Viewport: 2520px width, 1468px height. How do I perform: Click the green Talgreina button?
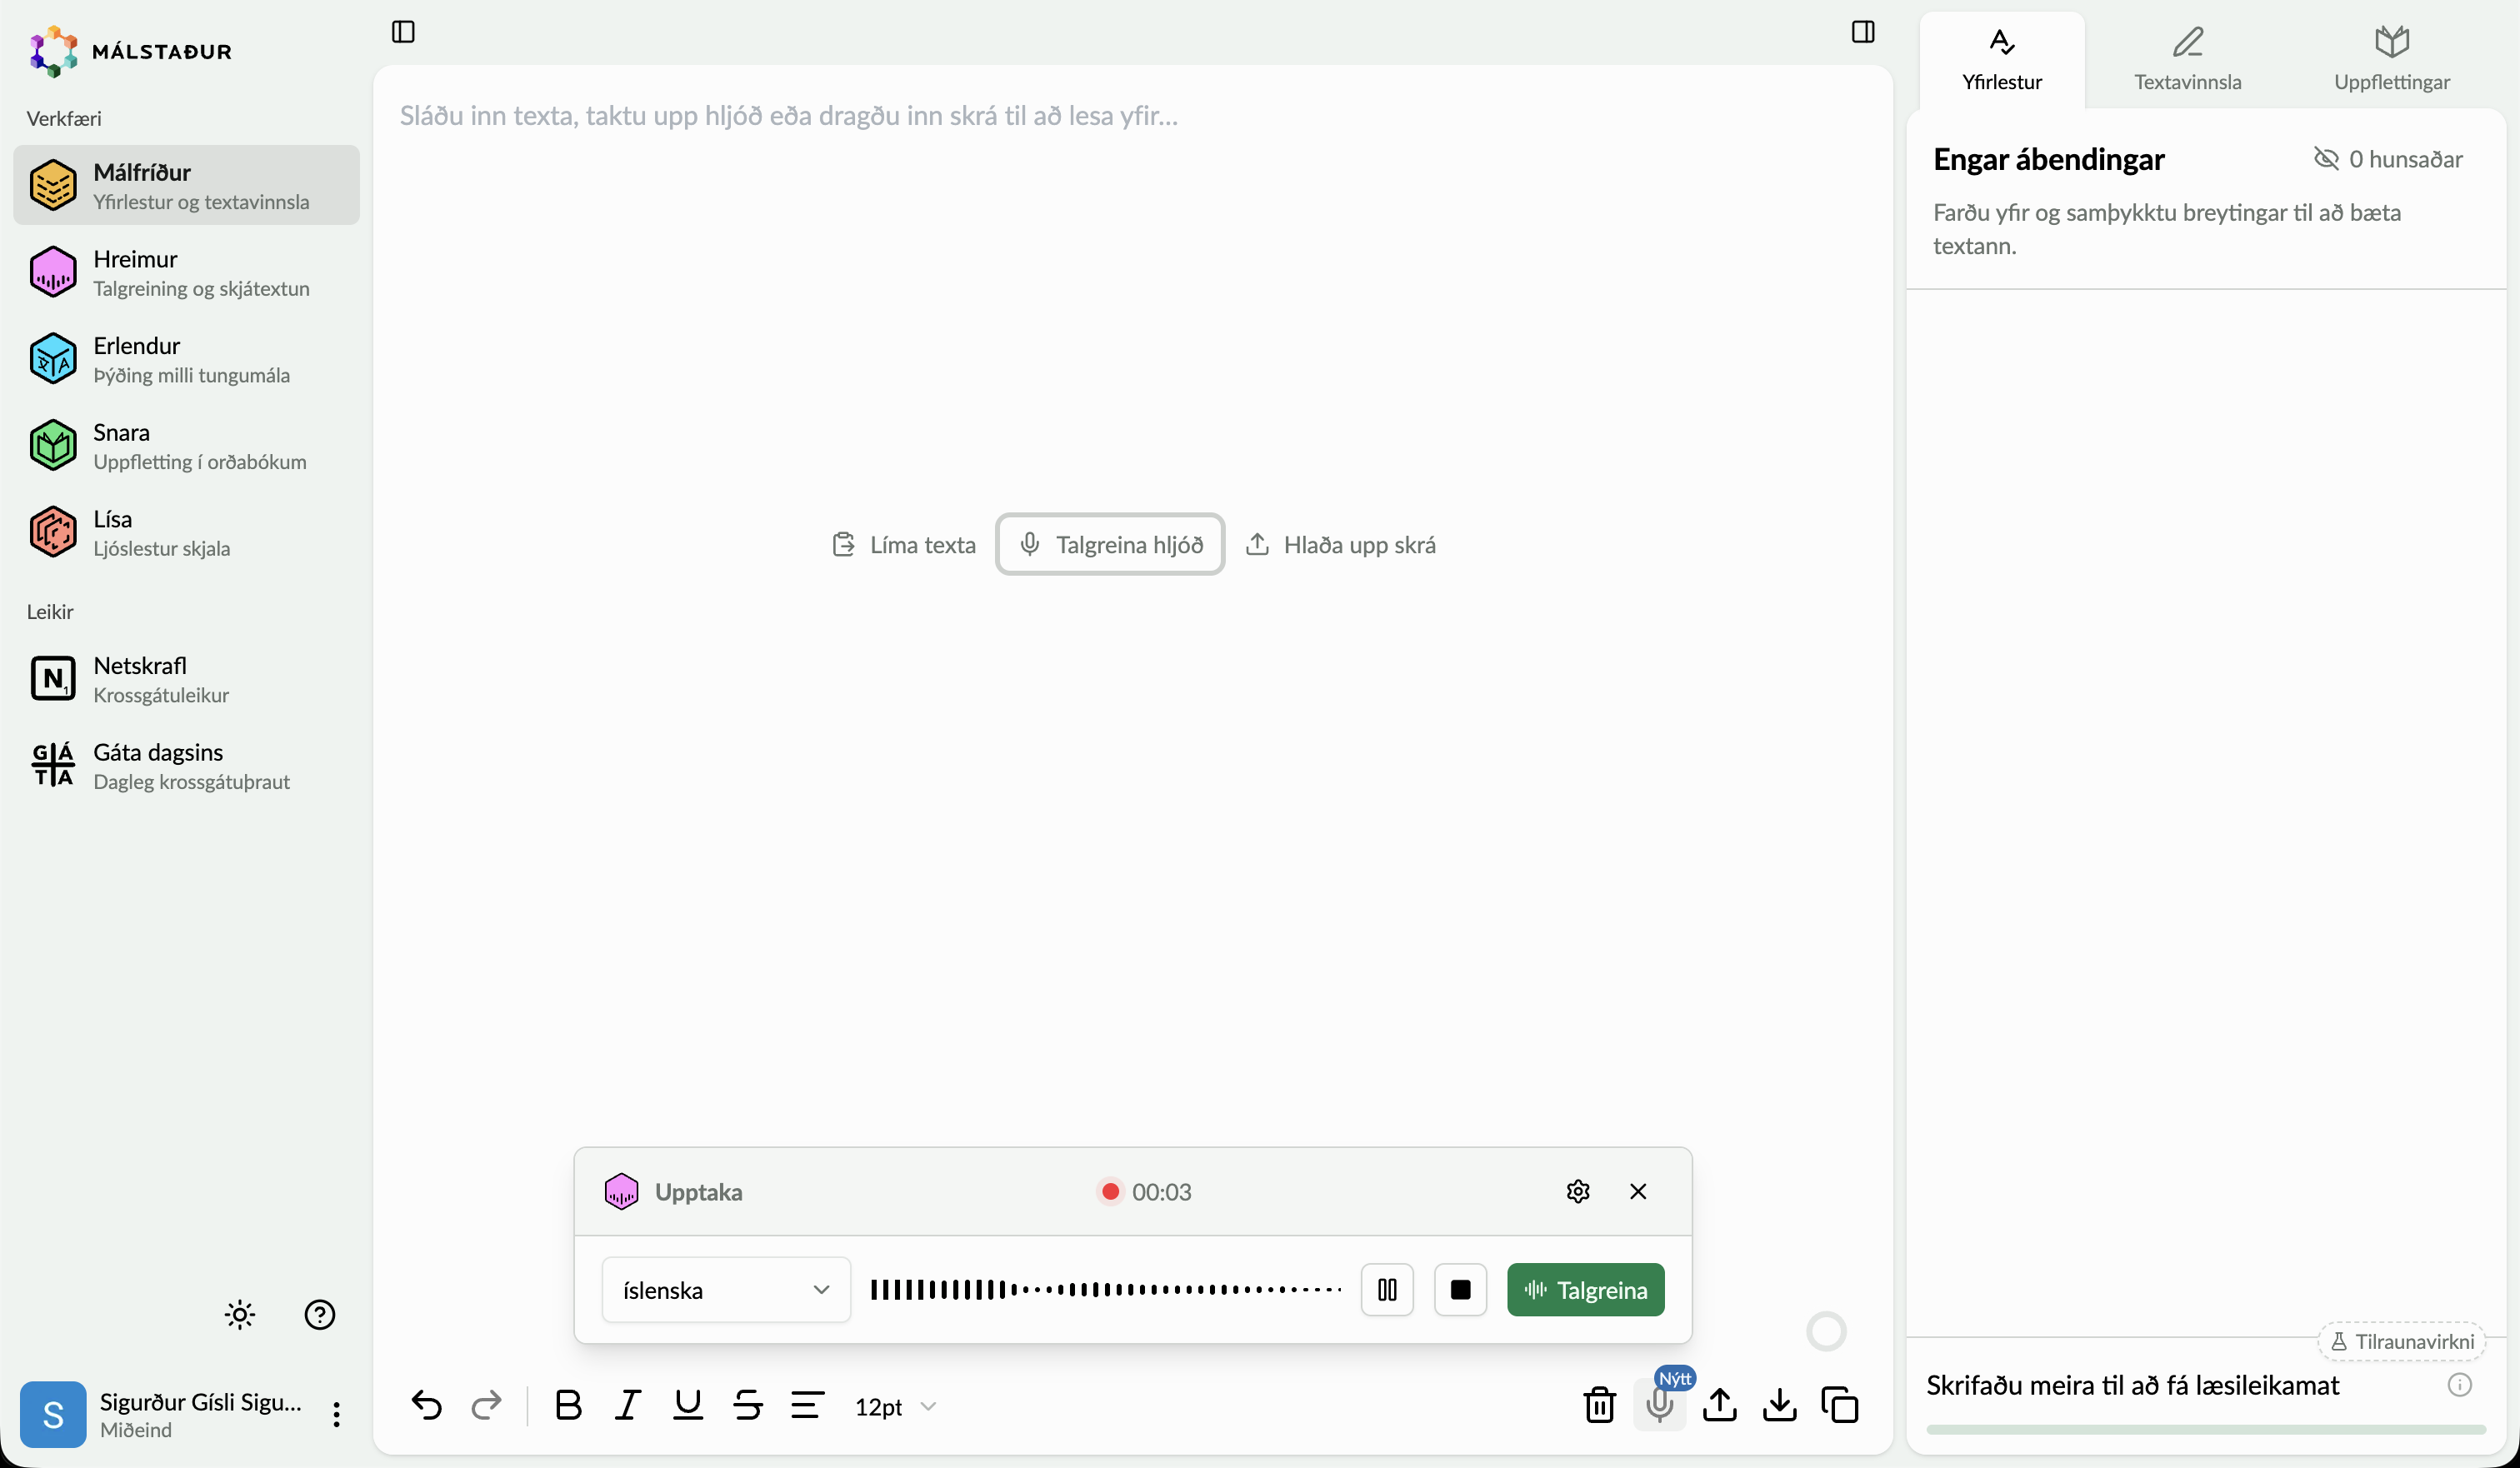(x=1585, y=1290)
